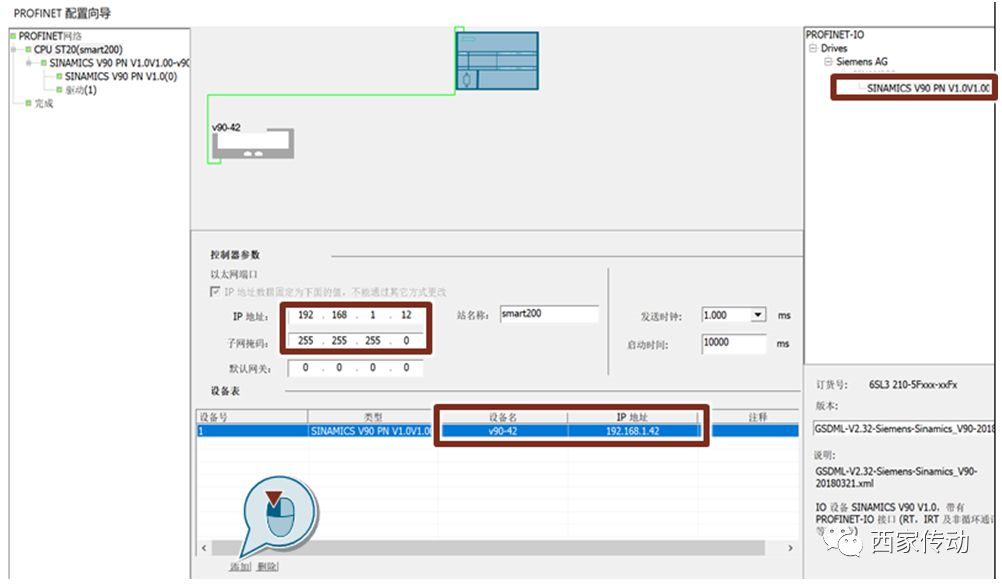1002x586 pixels.
Task: Select PROFINET网络 in the wizard tree
Action: (50, 36)
